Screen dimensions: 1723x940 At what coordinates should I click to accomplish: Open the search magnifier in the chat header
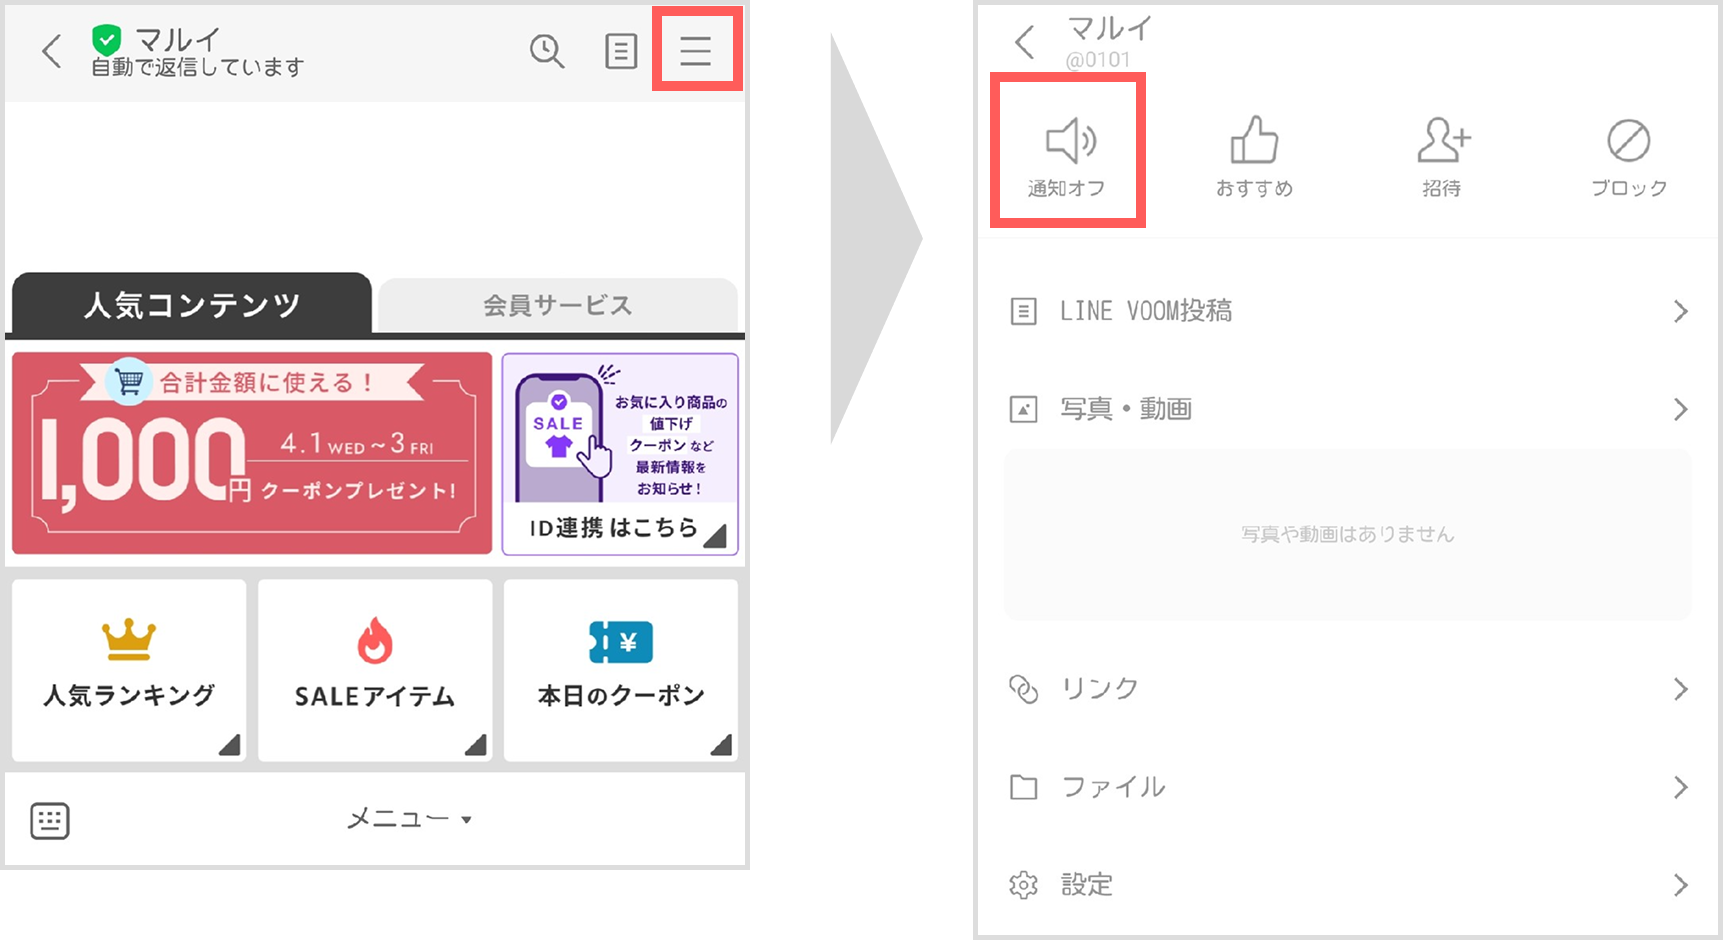click(547, 52)
